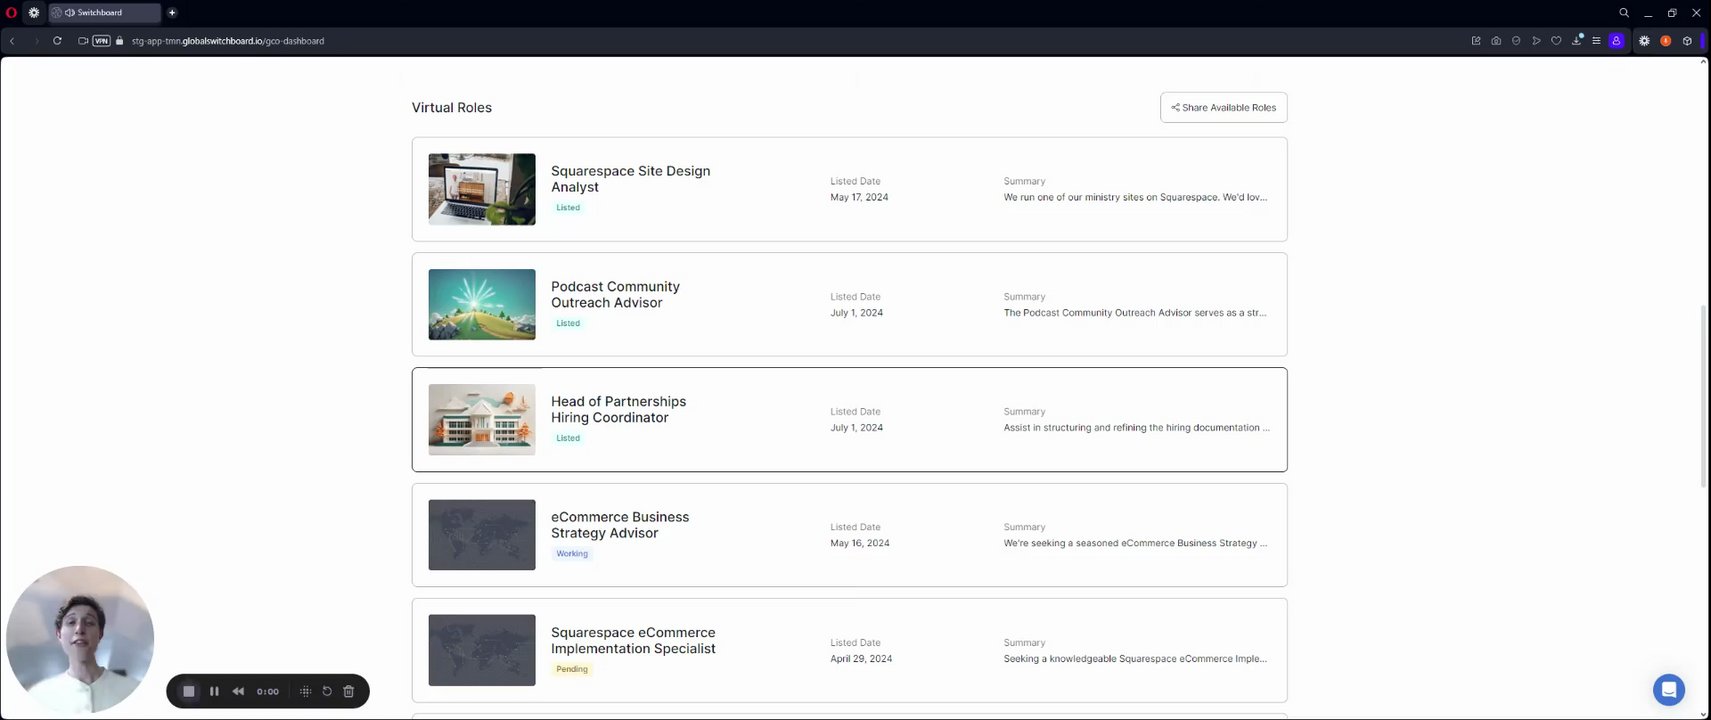Click the Podcast Community Outreach sunburst thumbnail

click(x=482, y=305)
